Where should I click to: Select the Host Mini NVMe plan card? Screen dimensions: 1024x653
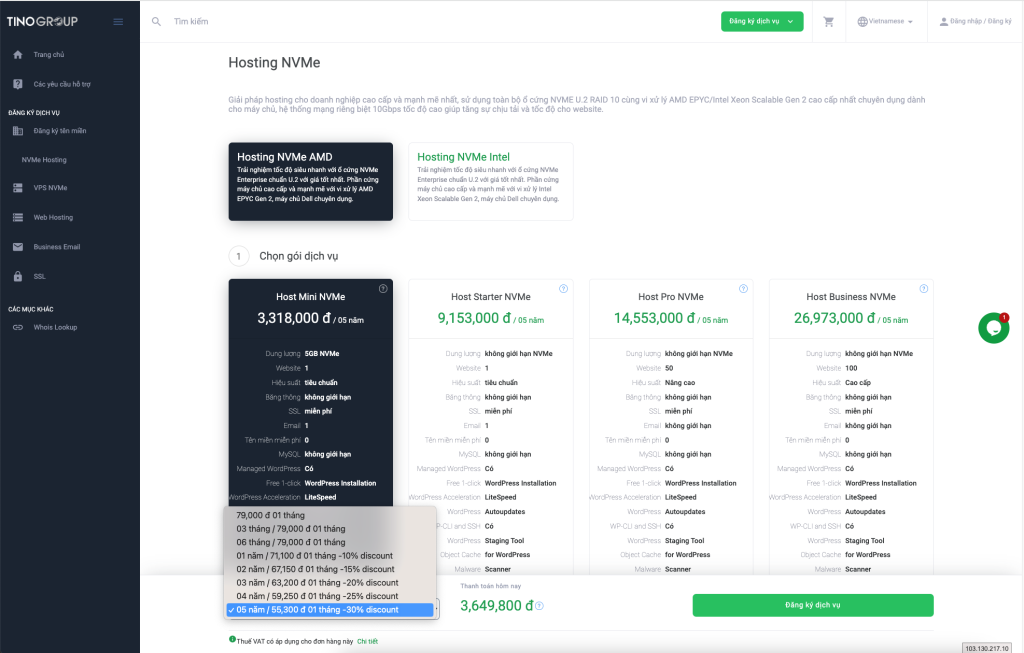(x=311, y=392)
